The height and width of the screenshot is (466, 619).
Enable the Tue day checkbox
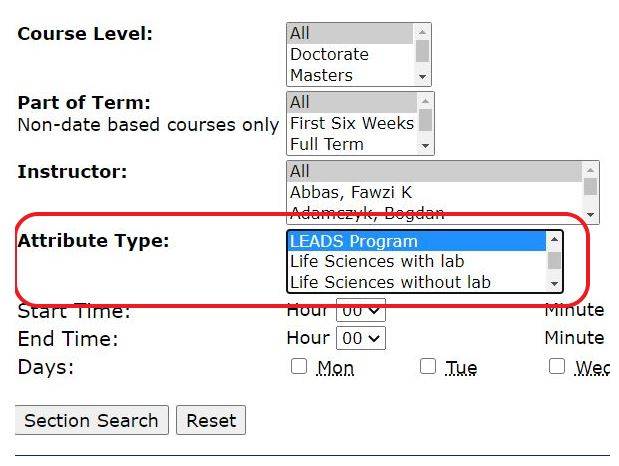[428, 366]
